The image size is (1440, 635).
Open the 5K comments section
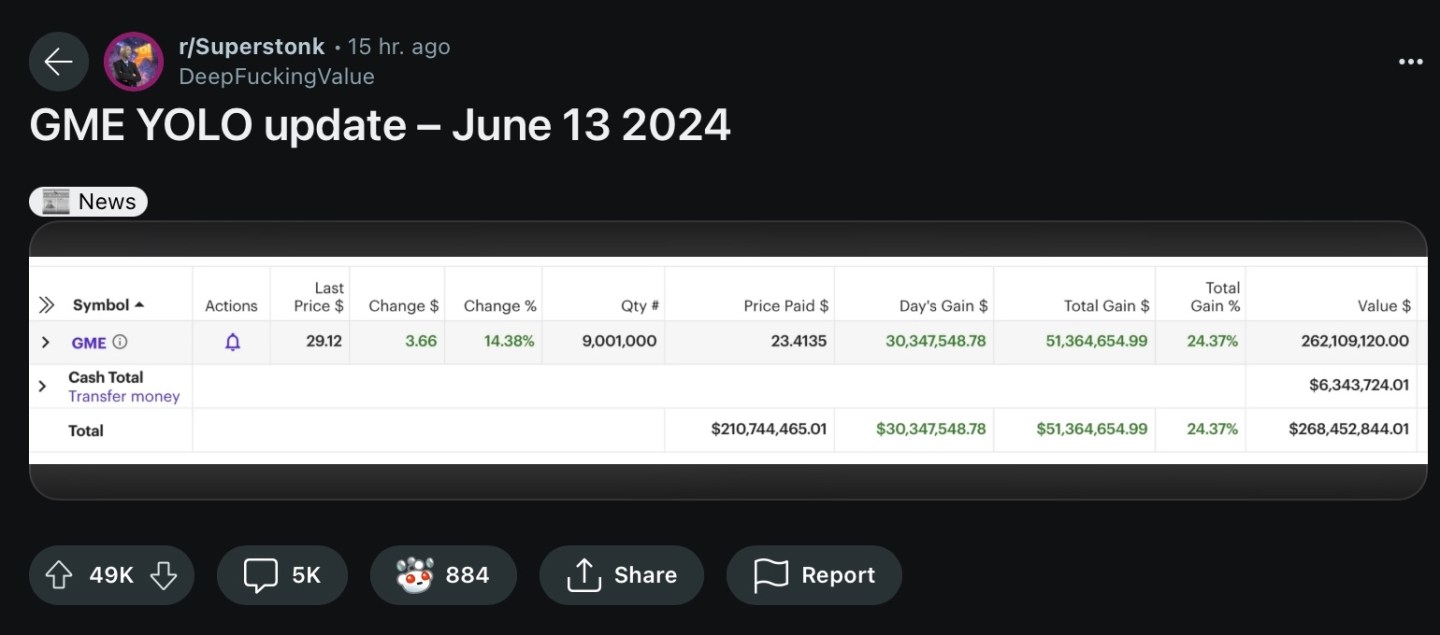point(282,575)
